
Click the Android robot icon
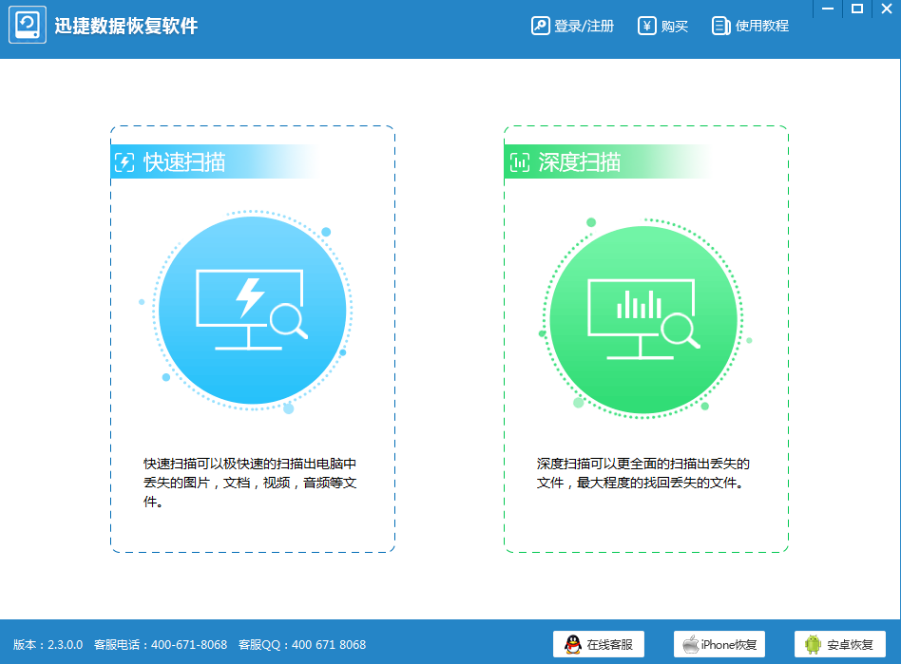[x=813, y=644]
